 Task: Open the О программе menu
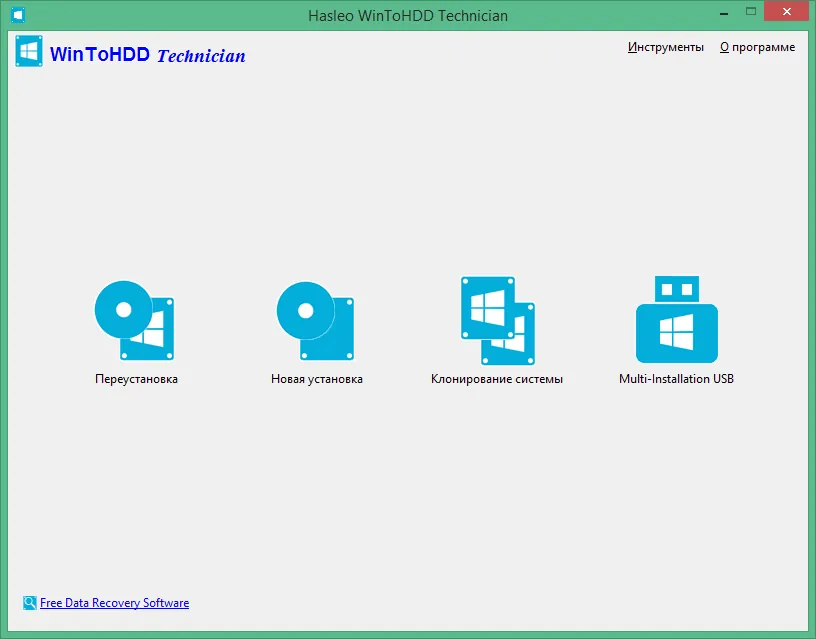point(757,47)
